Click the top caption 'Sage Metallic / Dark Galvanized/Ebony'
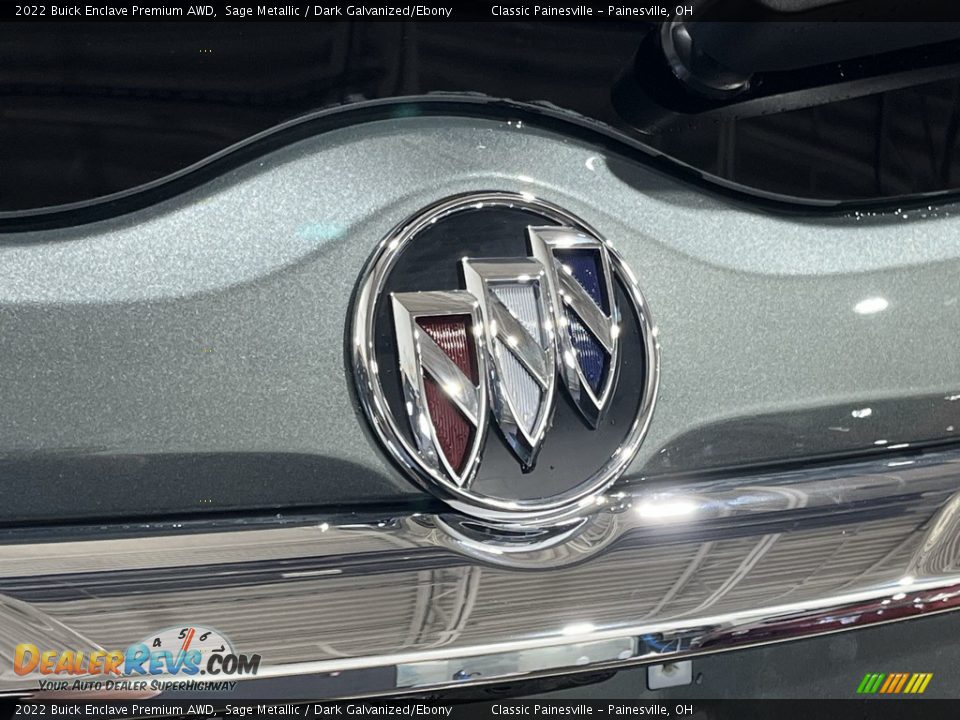The image size is (960, 720). click(339, 10)
